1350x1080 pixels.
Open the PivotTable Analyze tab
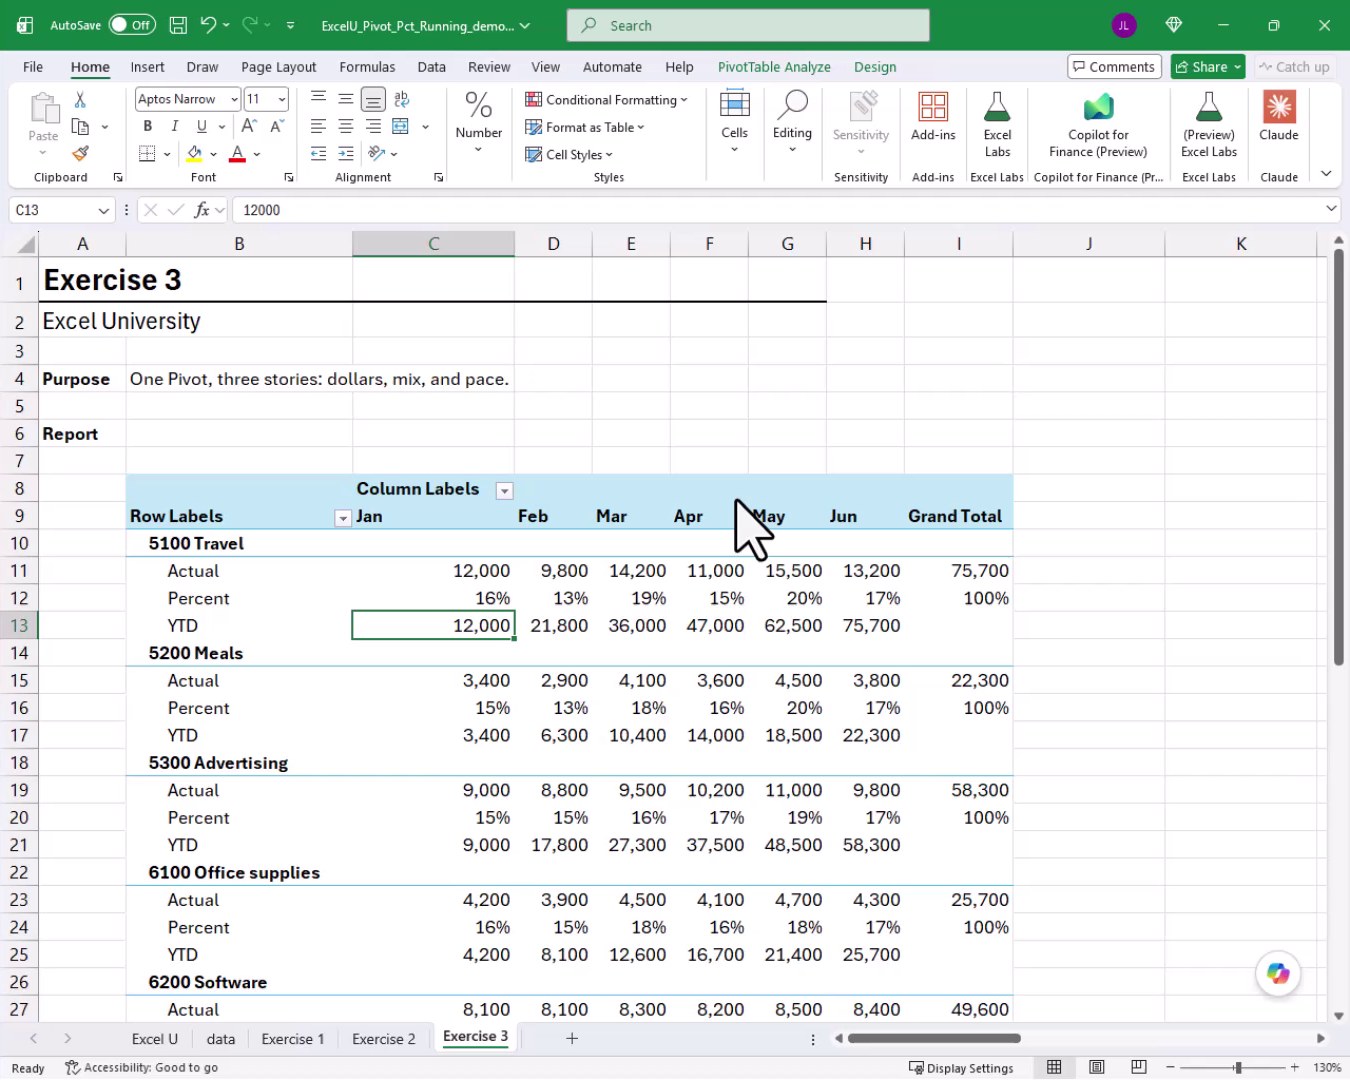774,67
